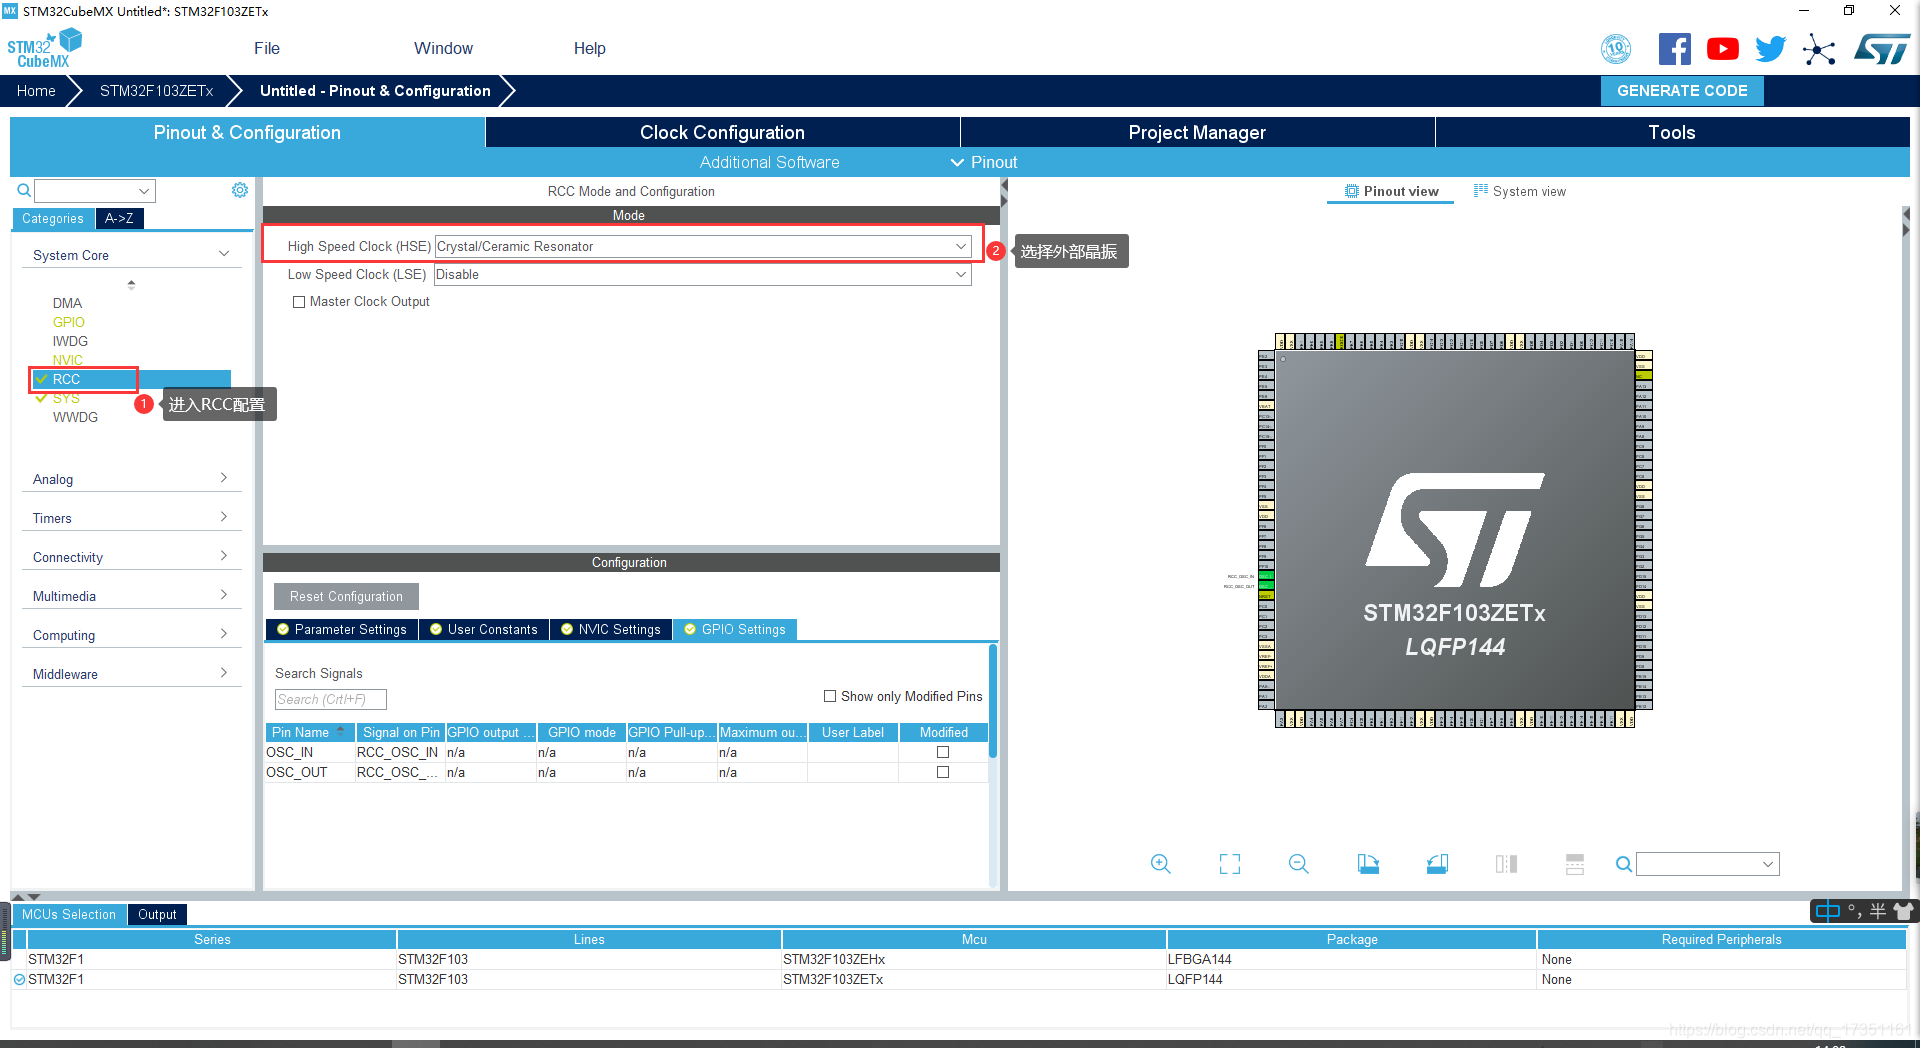Open the Help menu
The image size is (1920, 1048).
589,48
